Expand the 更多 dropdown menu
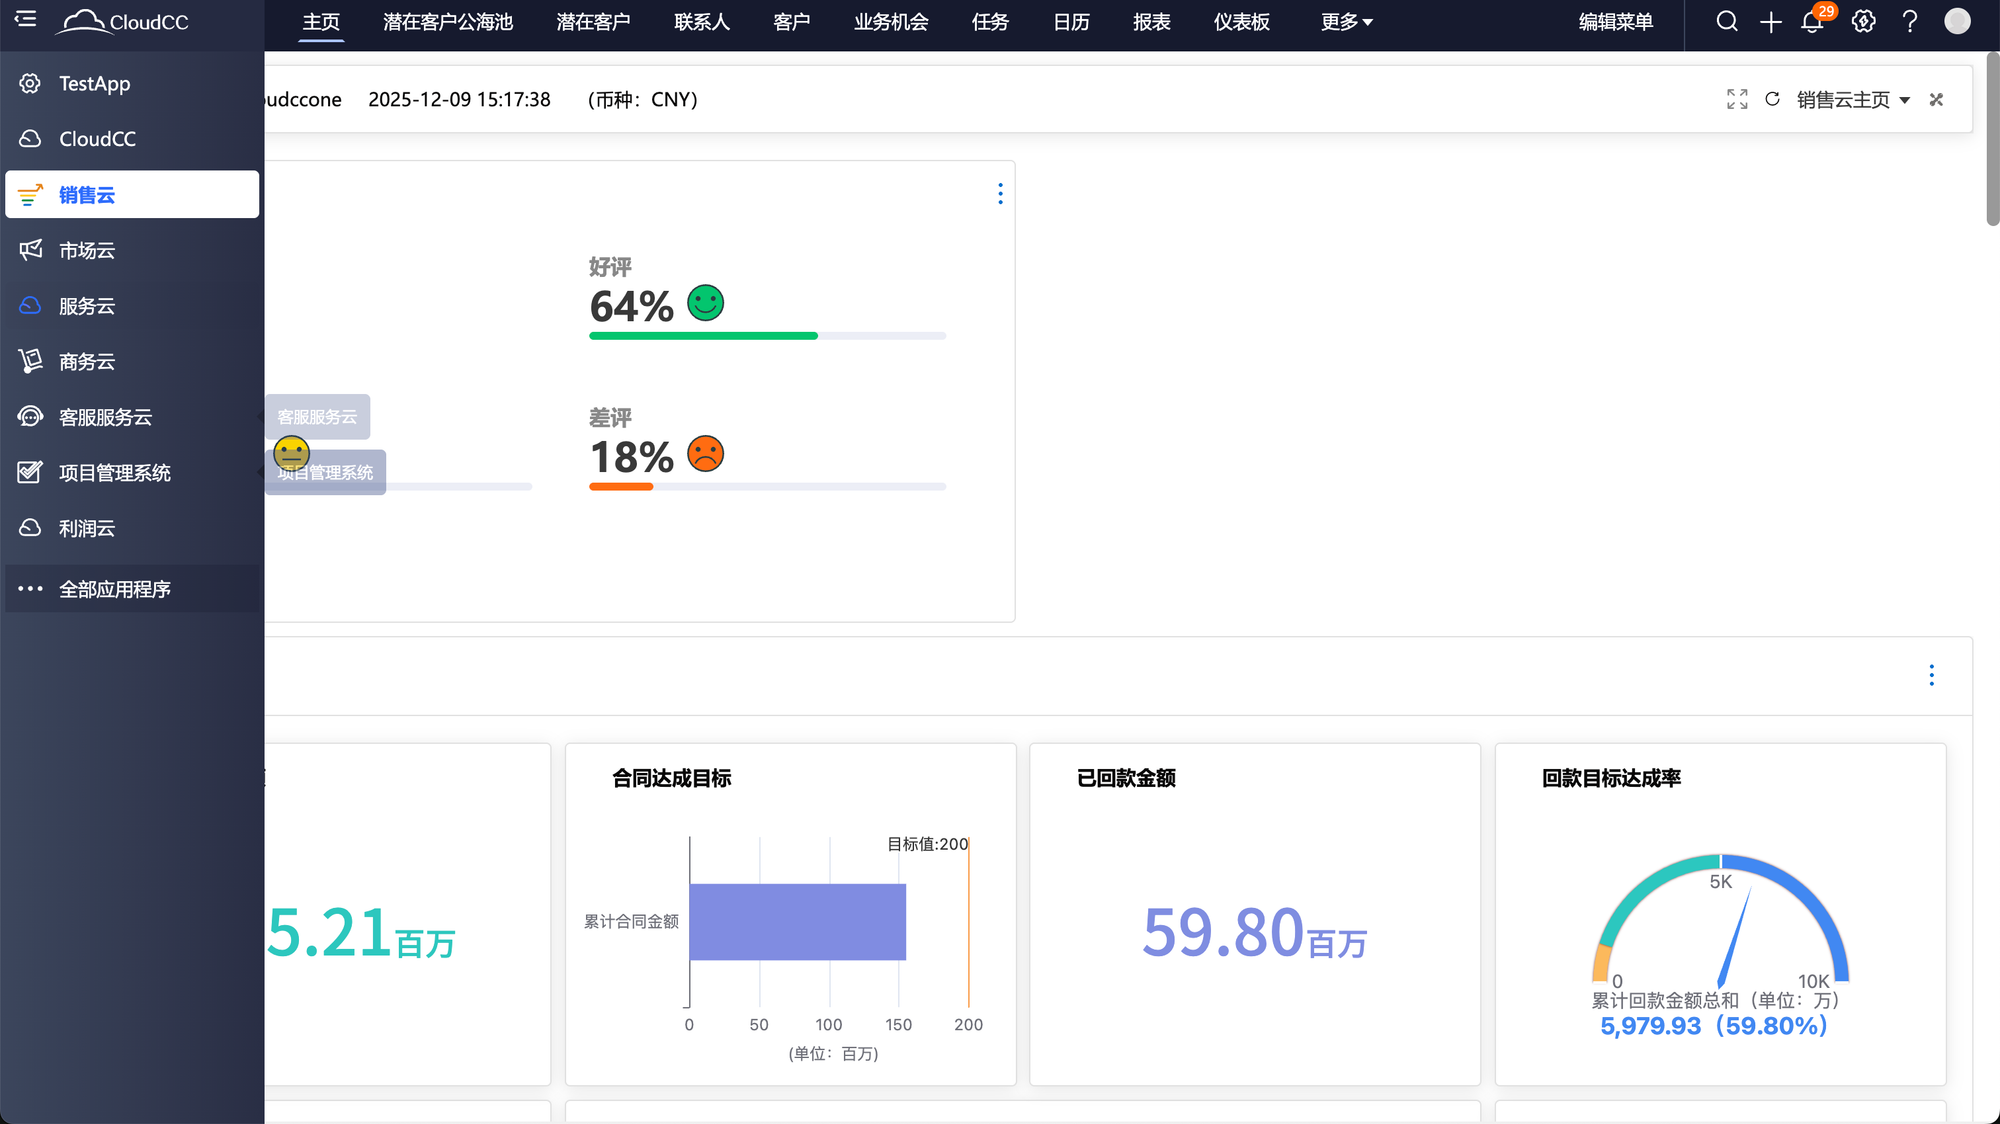The image size is (2000, 1124). [x=1346, y=22]
